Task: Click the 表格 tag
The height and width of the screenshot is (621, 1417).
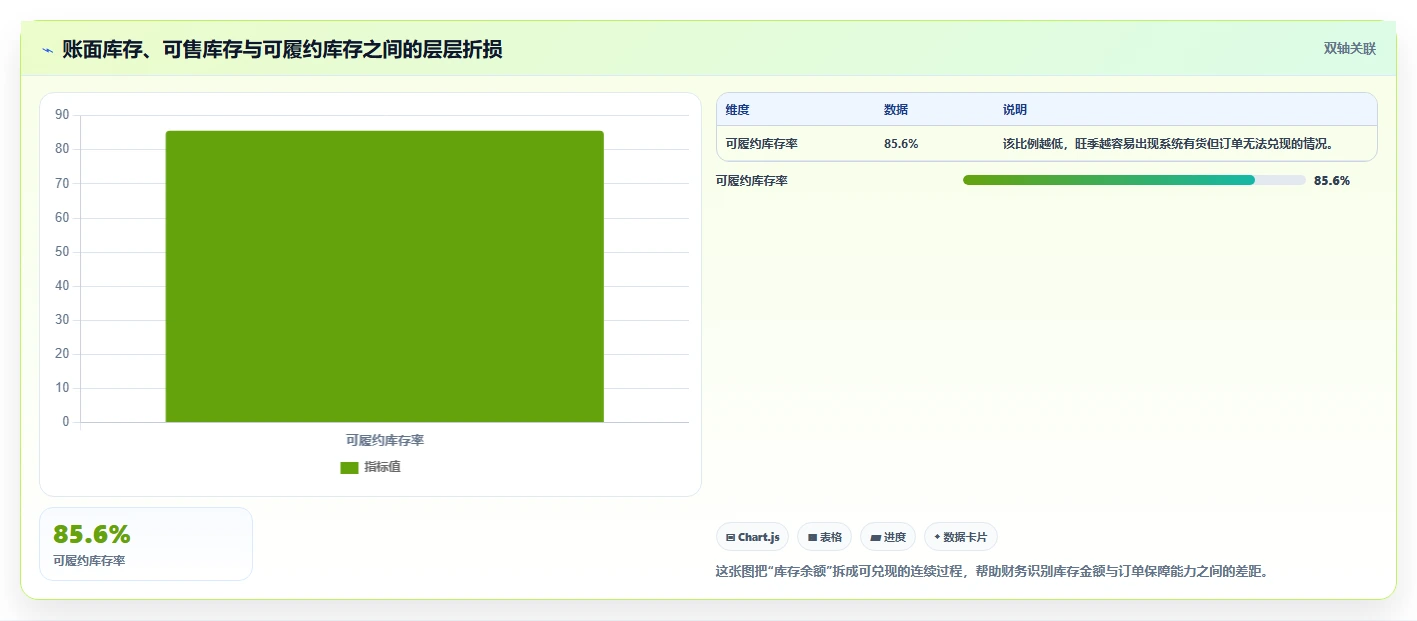Action: coord(824,537)
